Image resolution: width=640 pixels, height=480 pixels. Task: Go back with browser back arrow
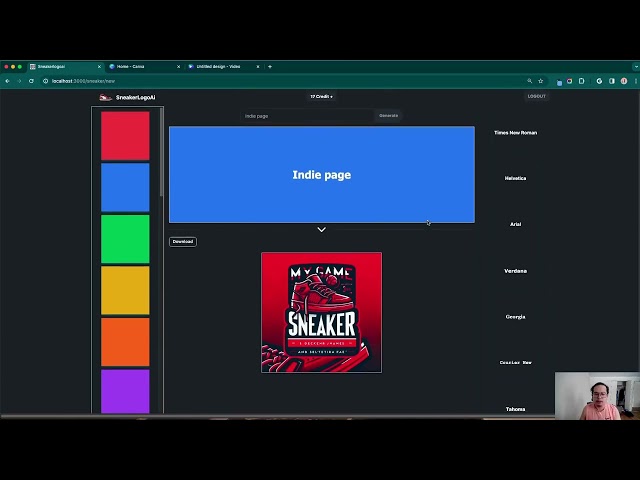(7, 81)
